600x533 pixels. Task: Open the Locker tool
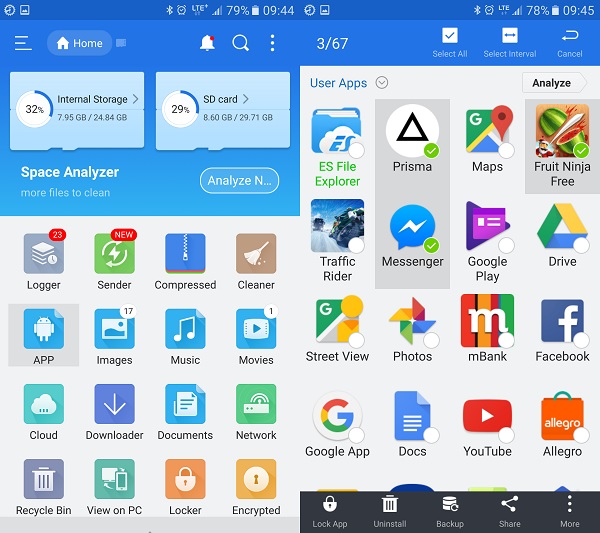coord(185,487)
